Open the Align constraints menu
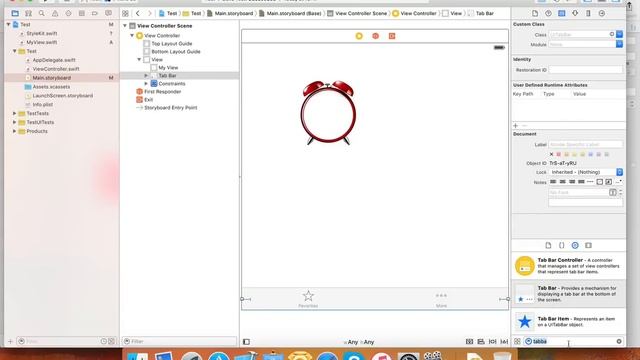640x360 pixels. click(481, 342)
